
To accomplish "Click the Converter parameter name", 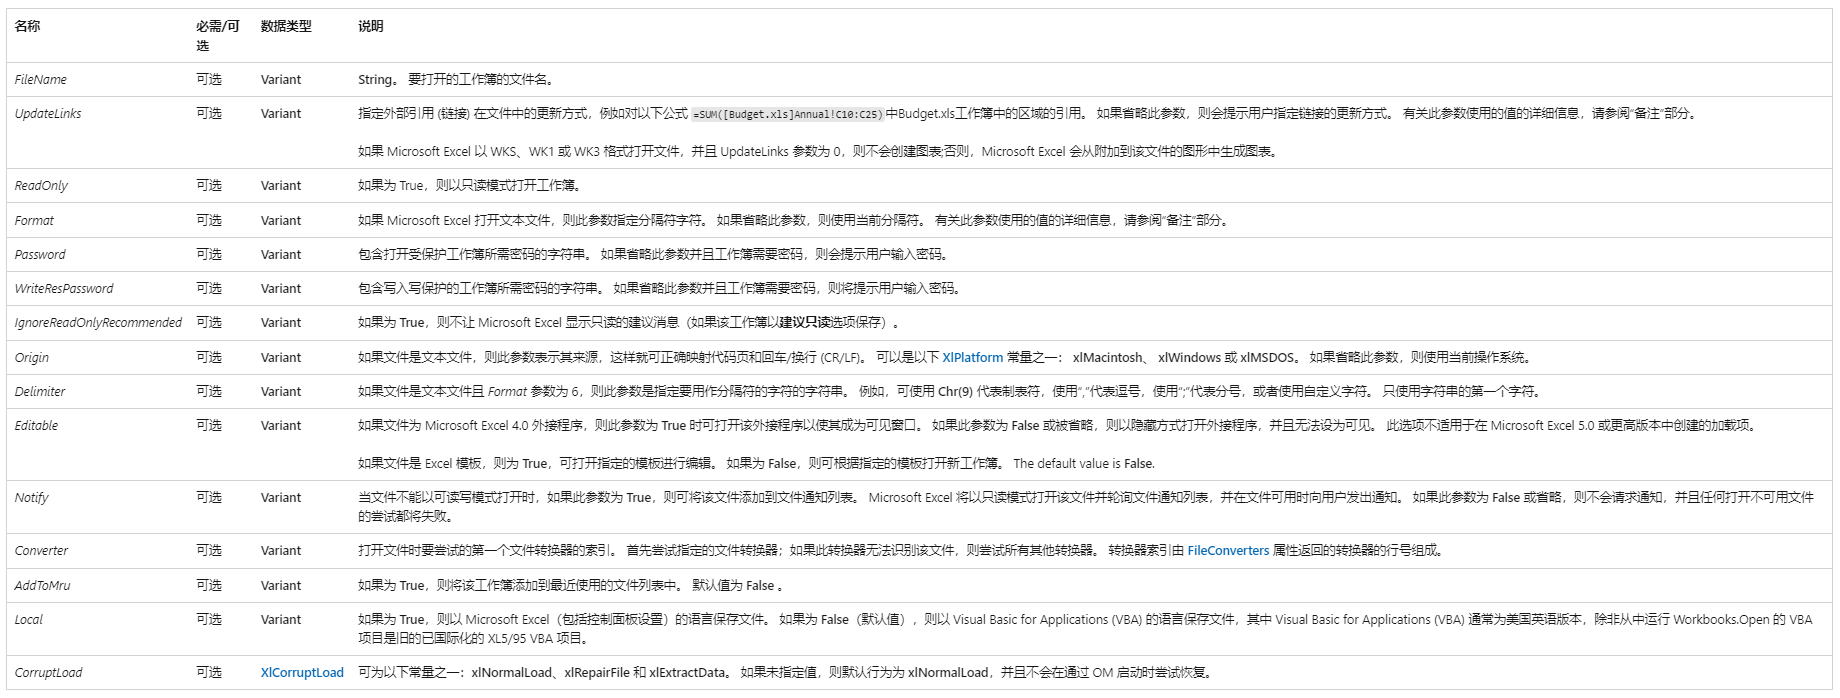I will (x=41, y=551).
